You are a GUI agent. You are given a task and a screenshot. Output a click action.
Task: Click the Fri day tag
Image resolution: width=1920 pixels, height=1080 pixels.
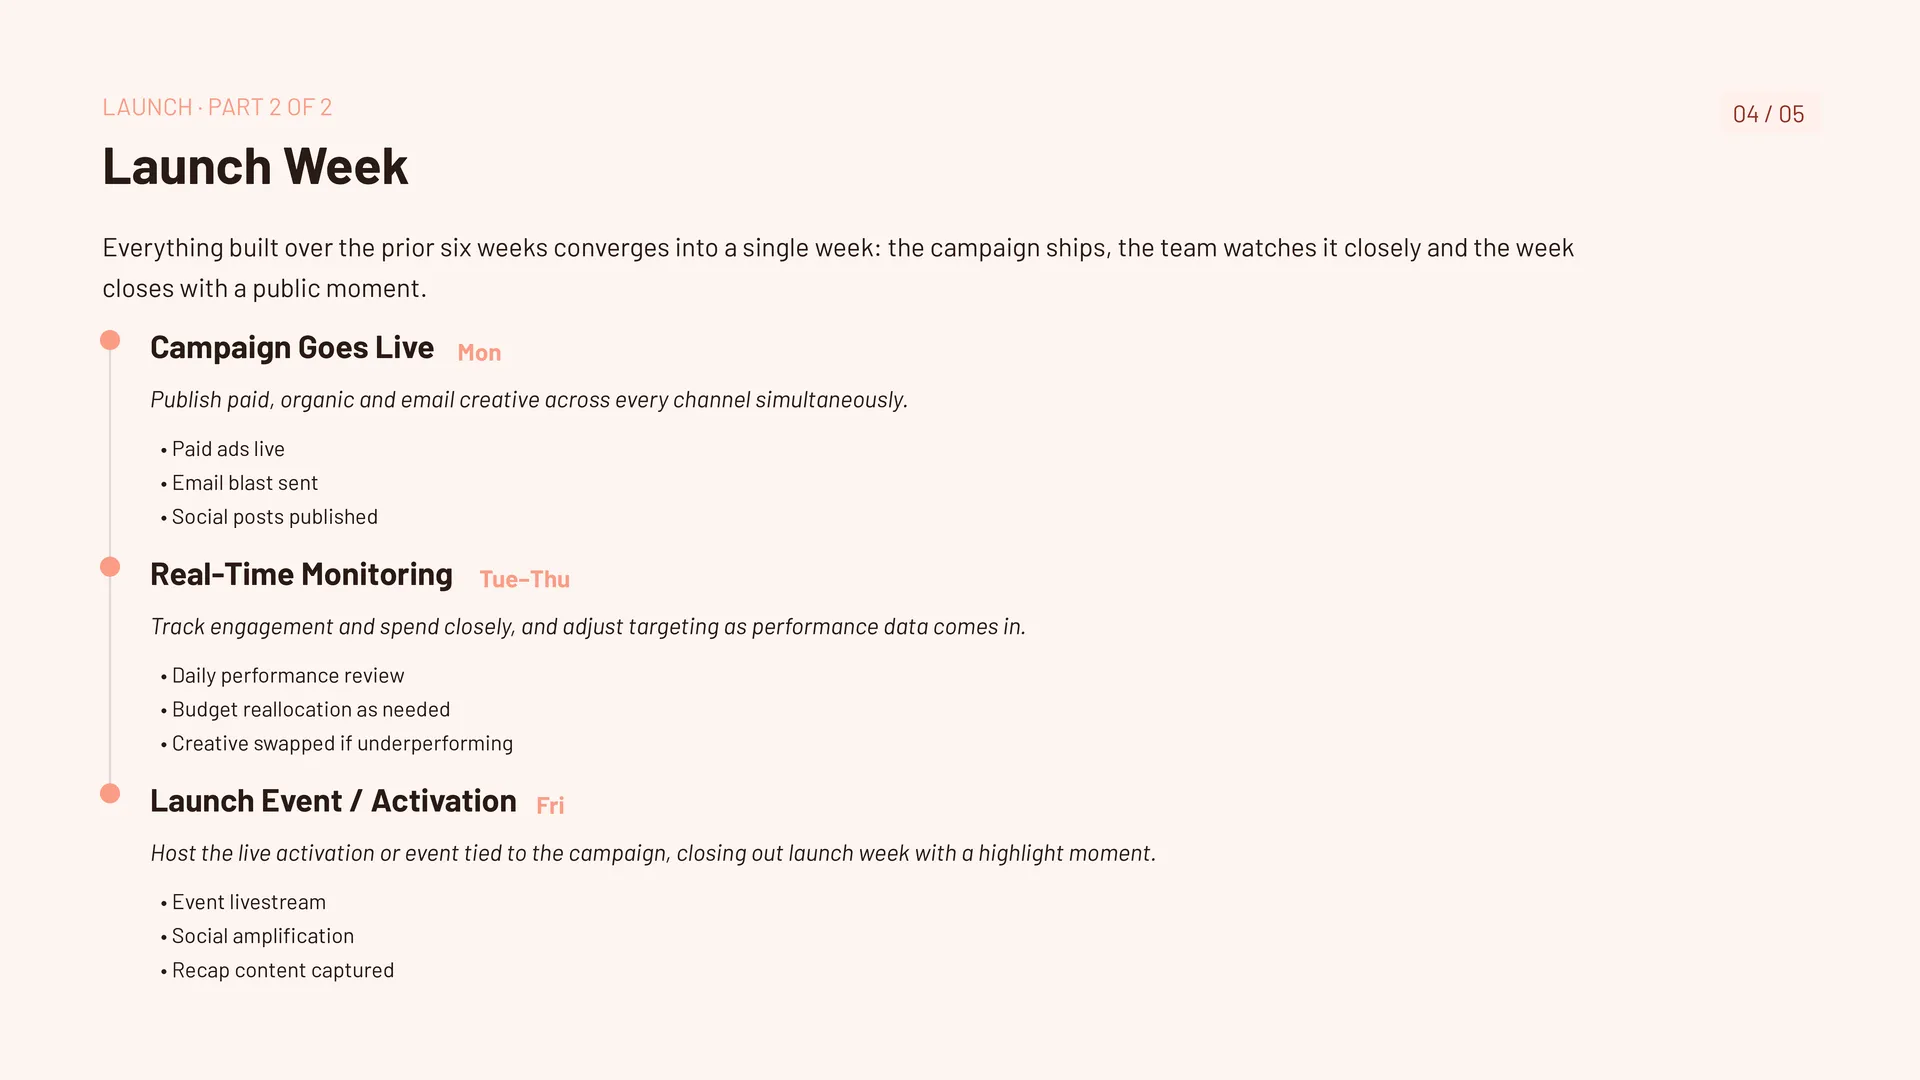coord(550,806)
